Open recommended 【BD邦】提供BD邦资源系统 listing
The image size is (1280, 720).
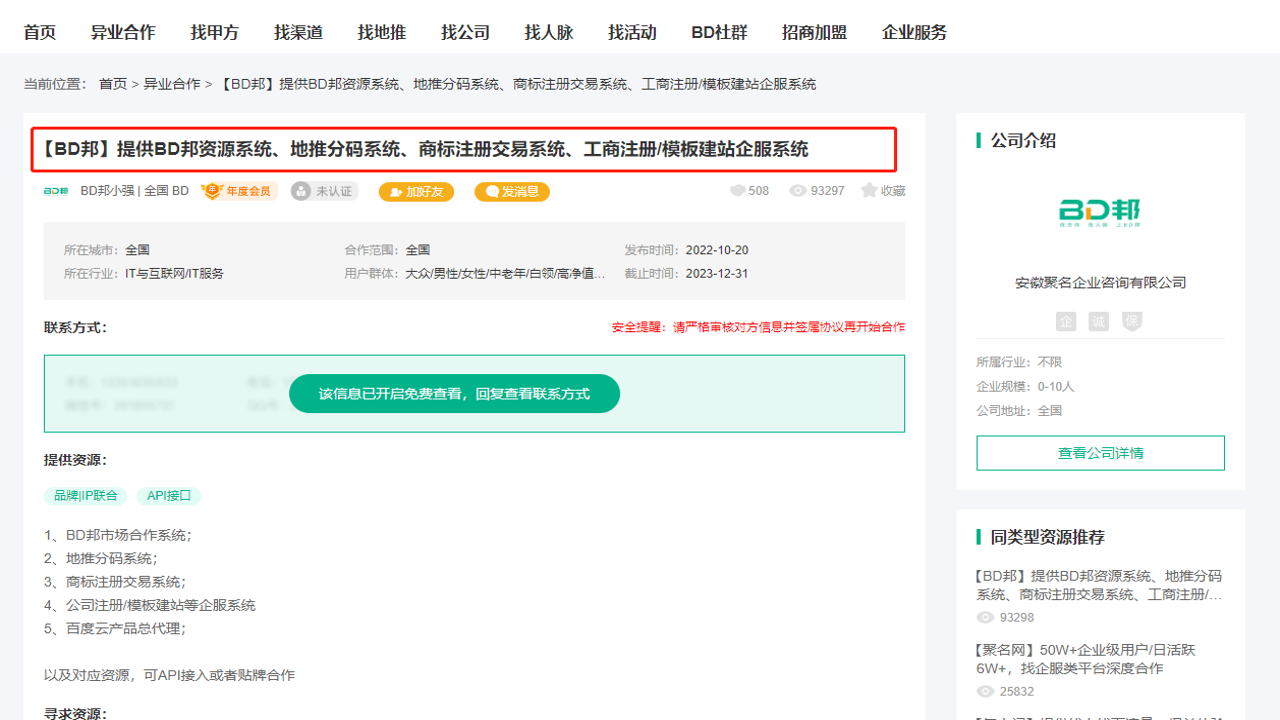click(x=1099, y=585)
